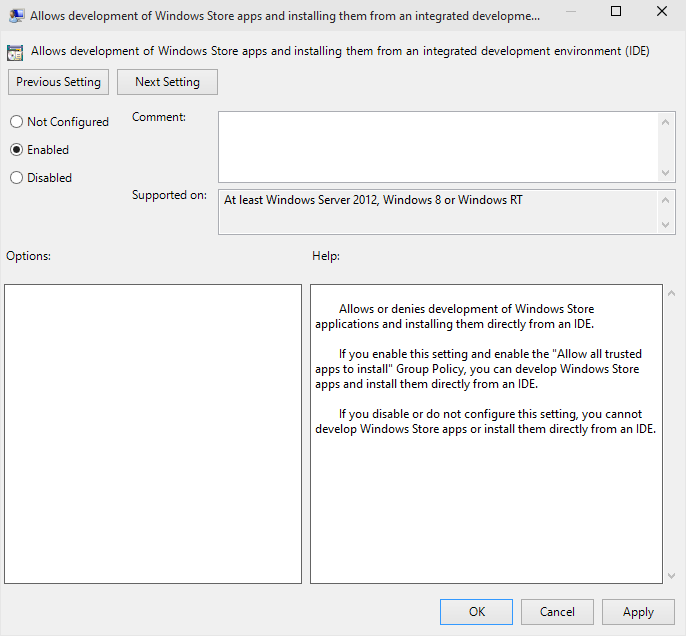Click the OK button

[x=476, y=612]
